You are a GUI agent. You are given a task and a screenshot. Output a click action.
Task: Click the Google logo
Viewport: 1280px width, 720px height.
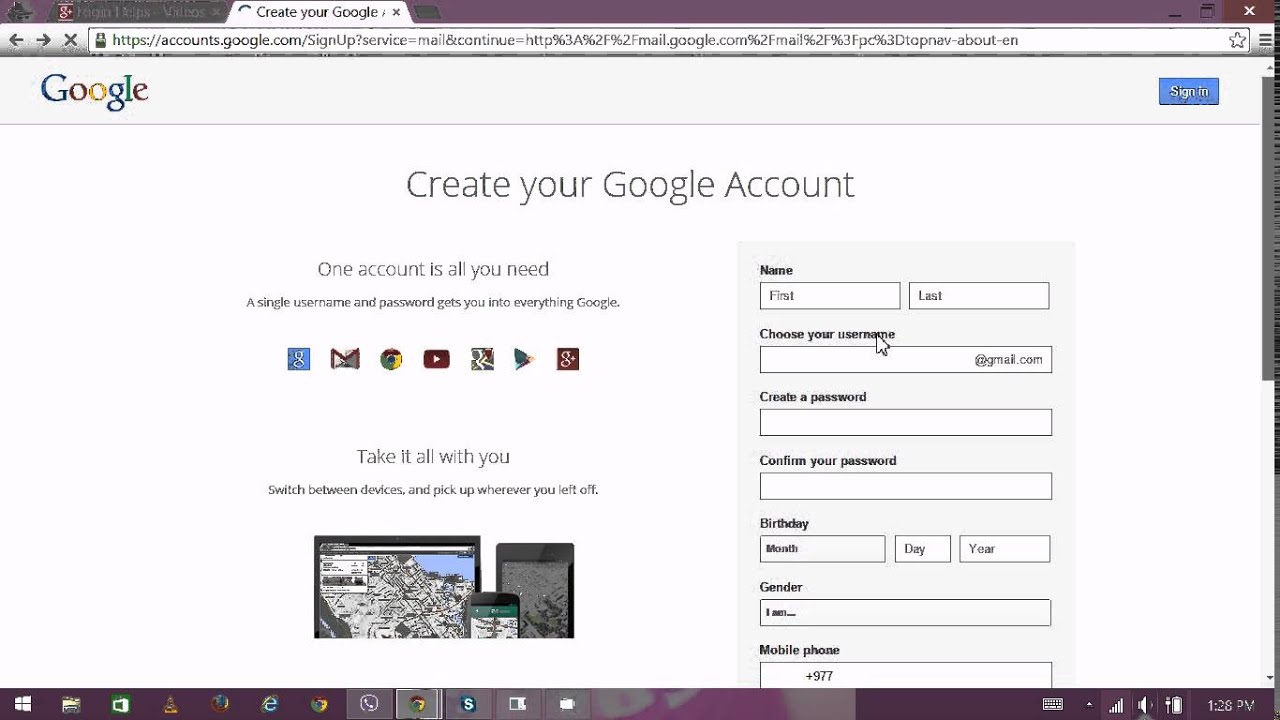(x=95, y=91)
